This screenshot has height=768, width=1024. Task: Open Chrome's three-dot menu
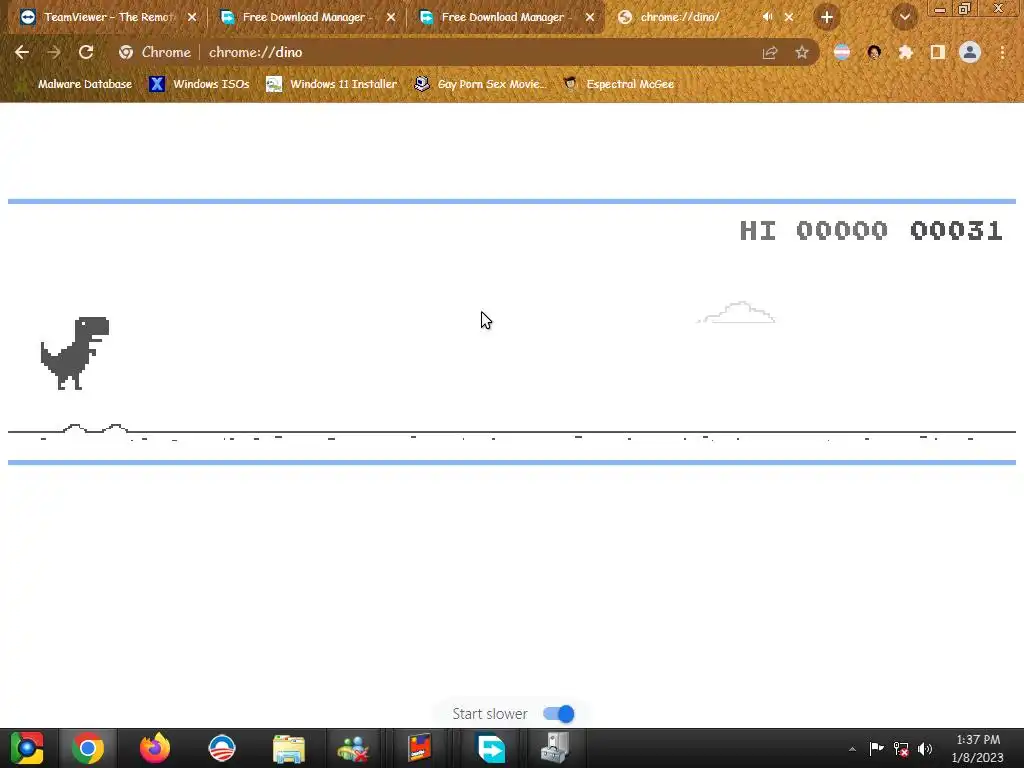click(1002, 52)
